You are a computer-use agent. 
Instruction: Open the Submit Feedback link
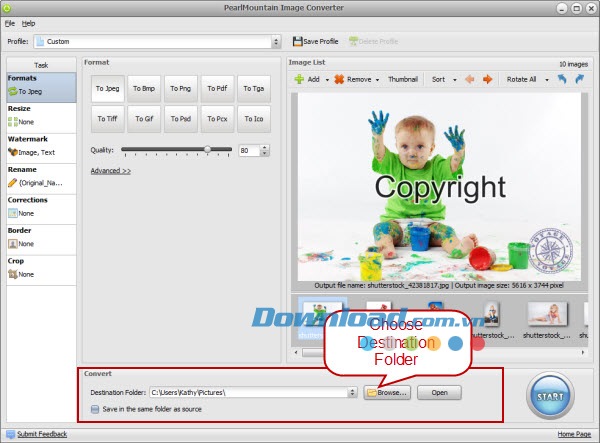click(x=42, y=434)
